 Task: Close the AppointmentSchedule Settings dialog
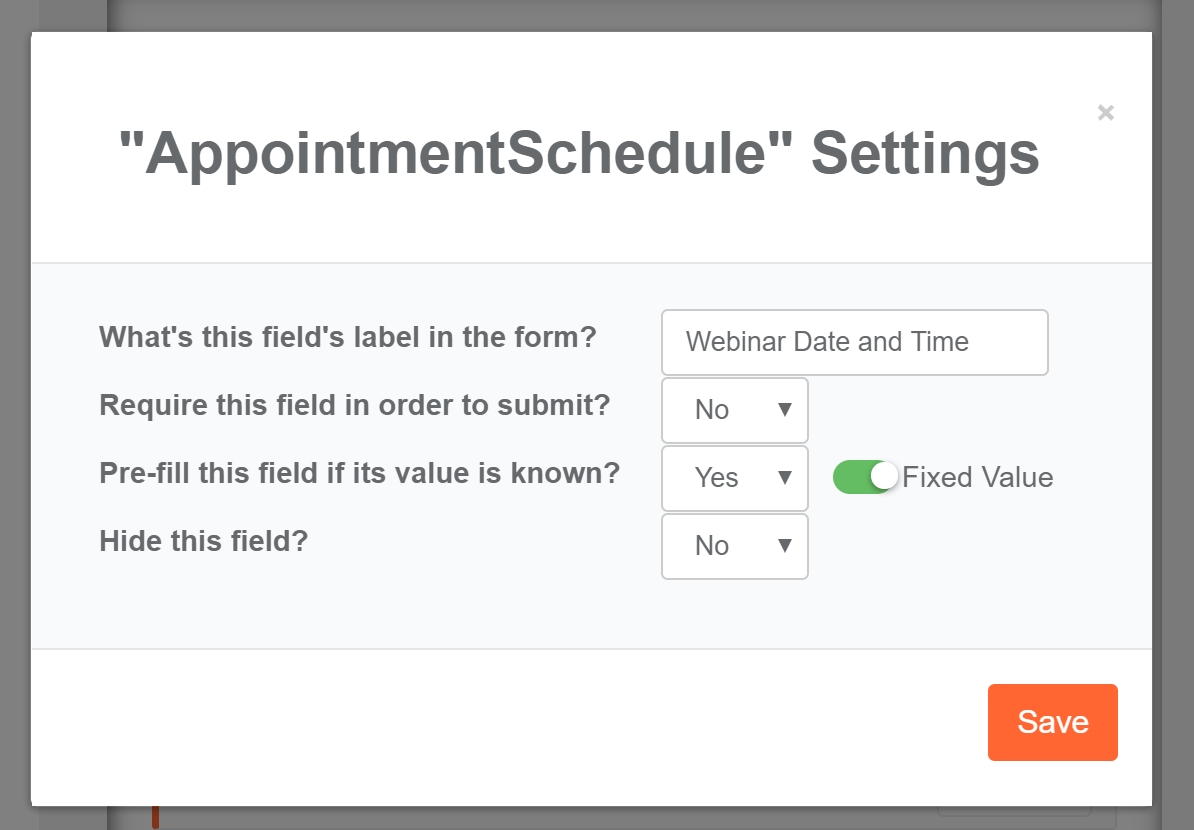tap(1105, 113)
